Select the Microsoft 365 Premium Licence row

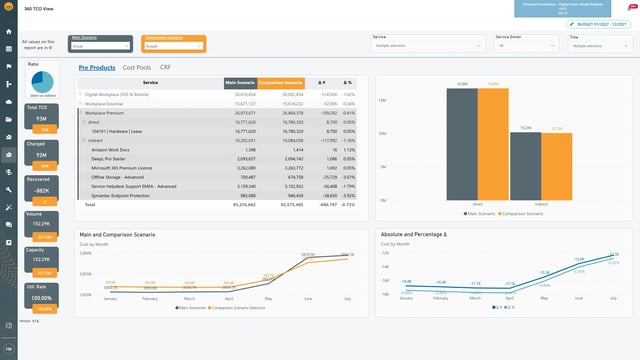[217, 168]
